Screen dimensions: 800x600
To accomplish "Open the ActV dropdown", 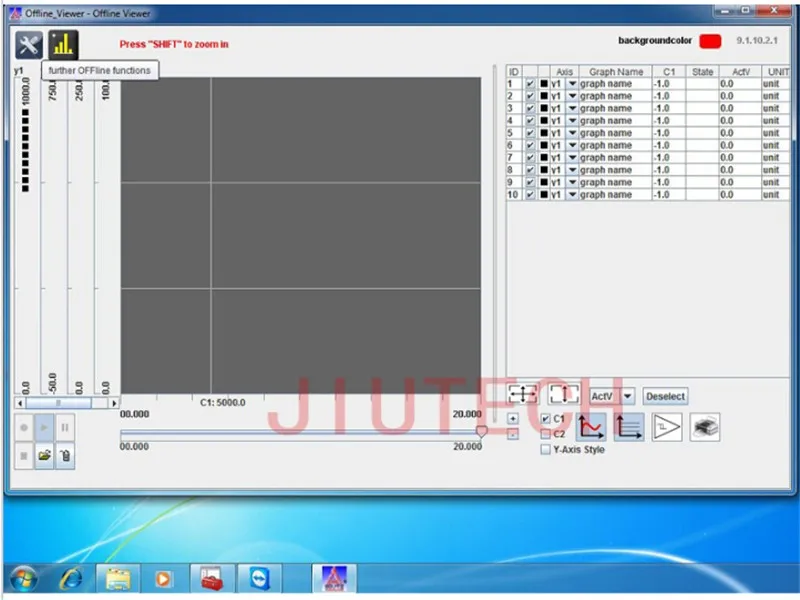I will 628,396.
